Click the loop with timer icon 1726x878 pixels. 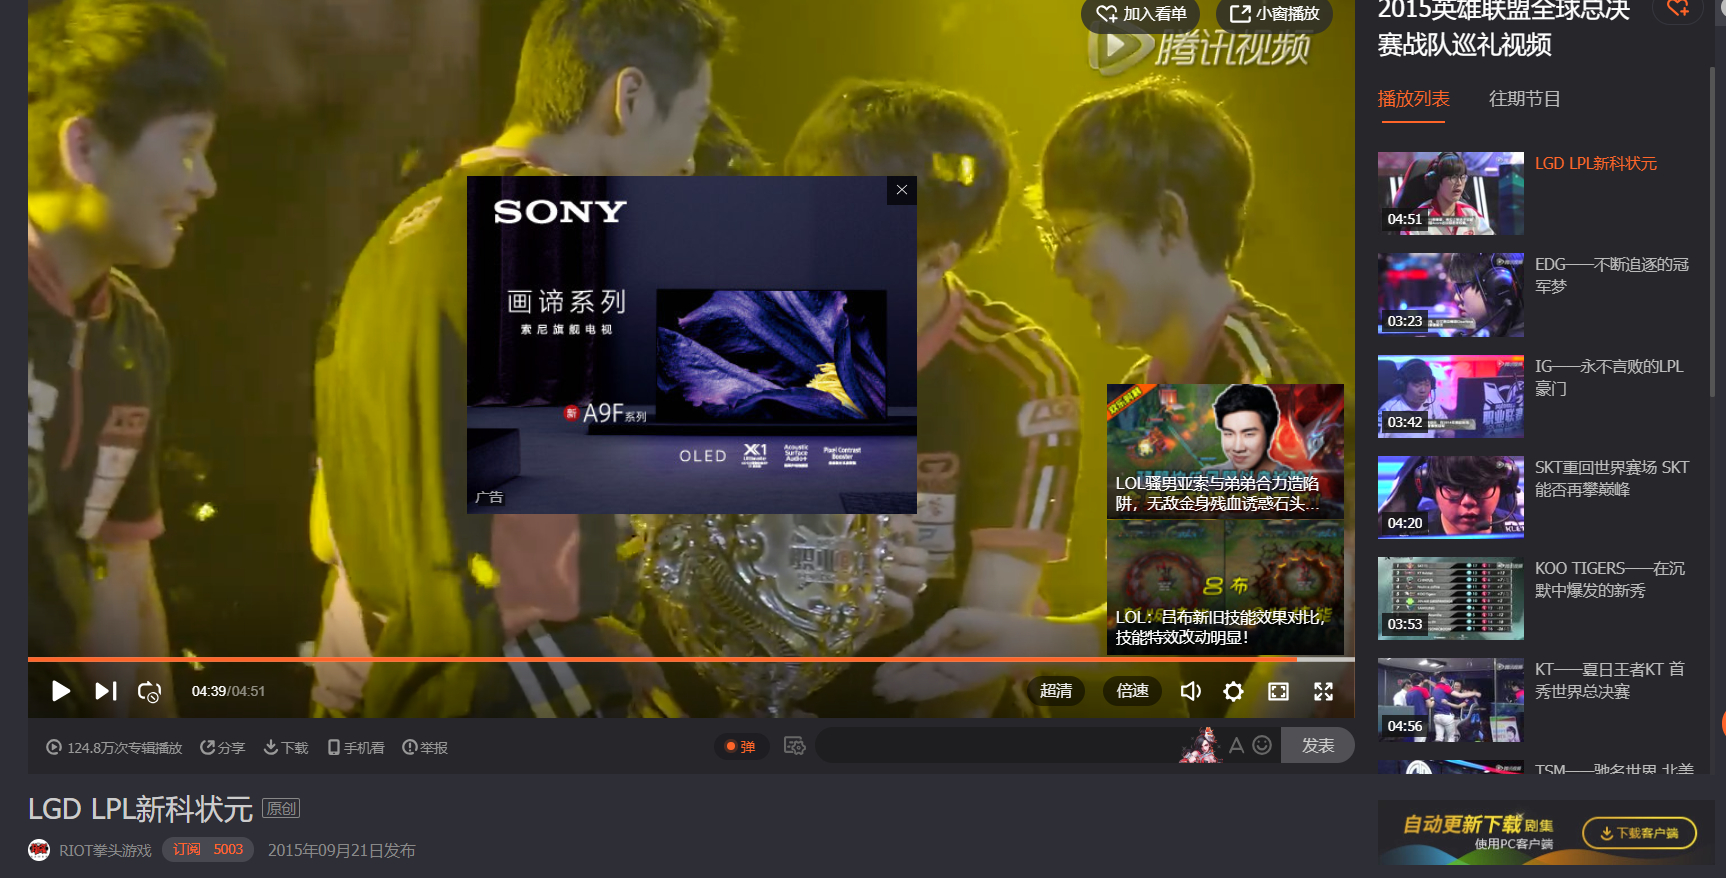(x=149, y=691)
